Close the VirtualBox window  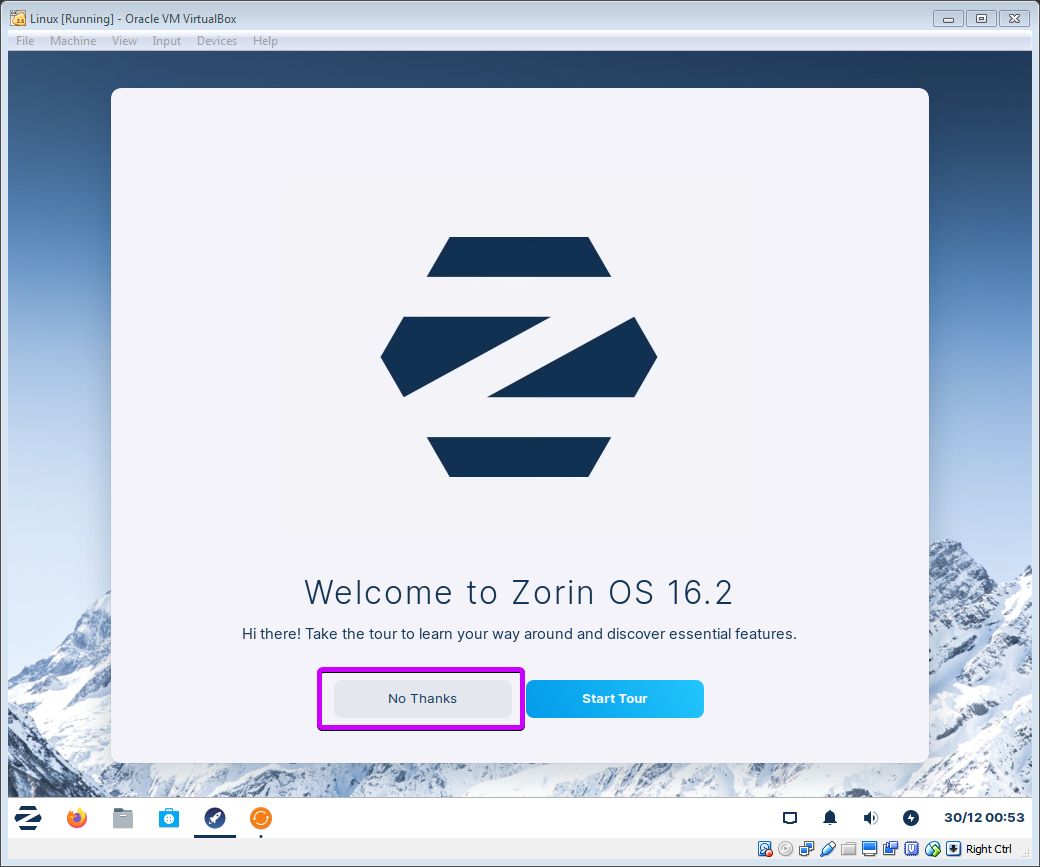point(1014,19)
